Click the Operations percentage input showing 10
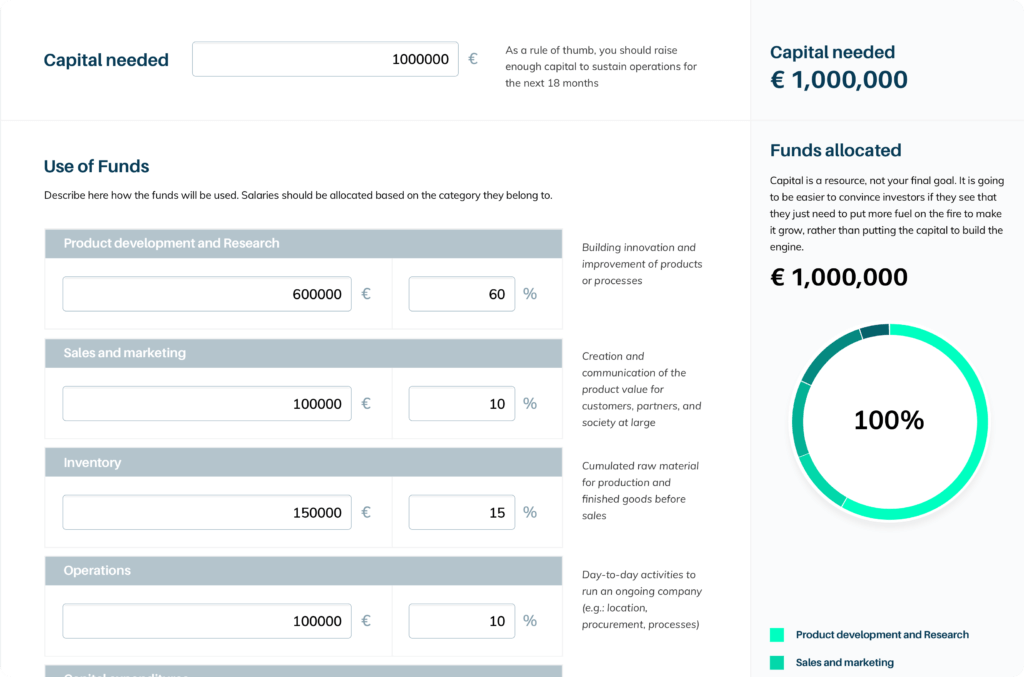 (461, 621)
